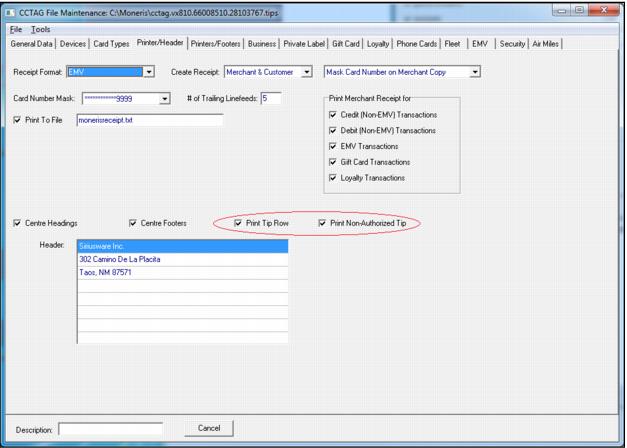This screenshot has height=448, width=627.
Task: Uncheck Gift Card Transactions checkbox
Action: tap(334, 162)
